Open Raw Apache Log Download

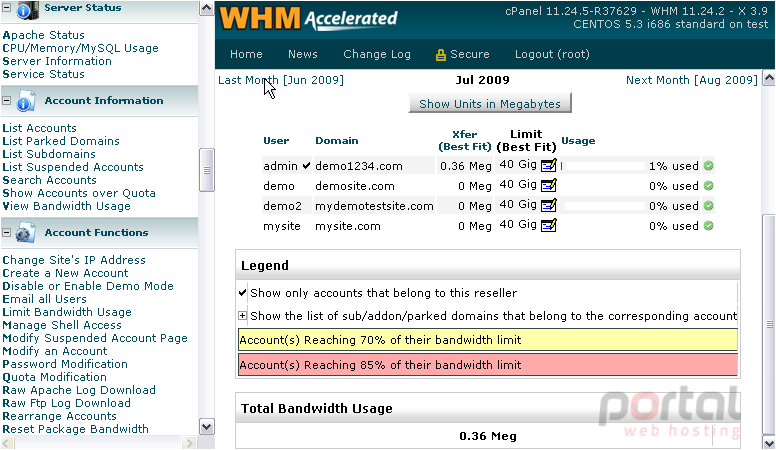tap(79, 390)
